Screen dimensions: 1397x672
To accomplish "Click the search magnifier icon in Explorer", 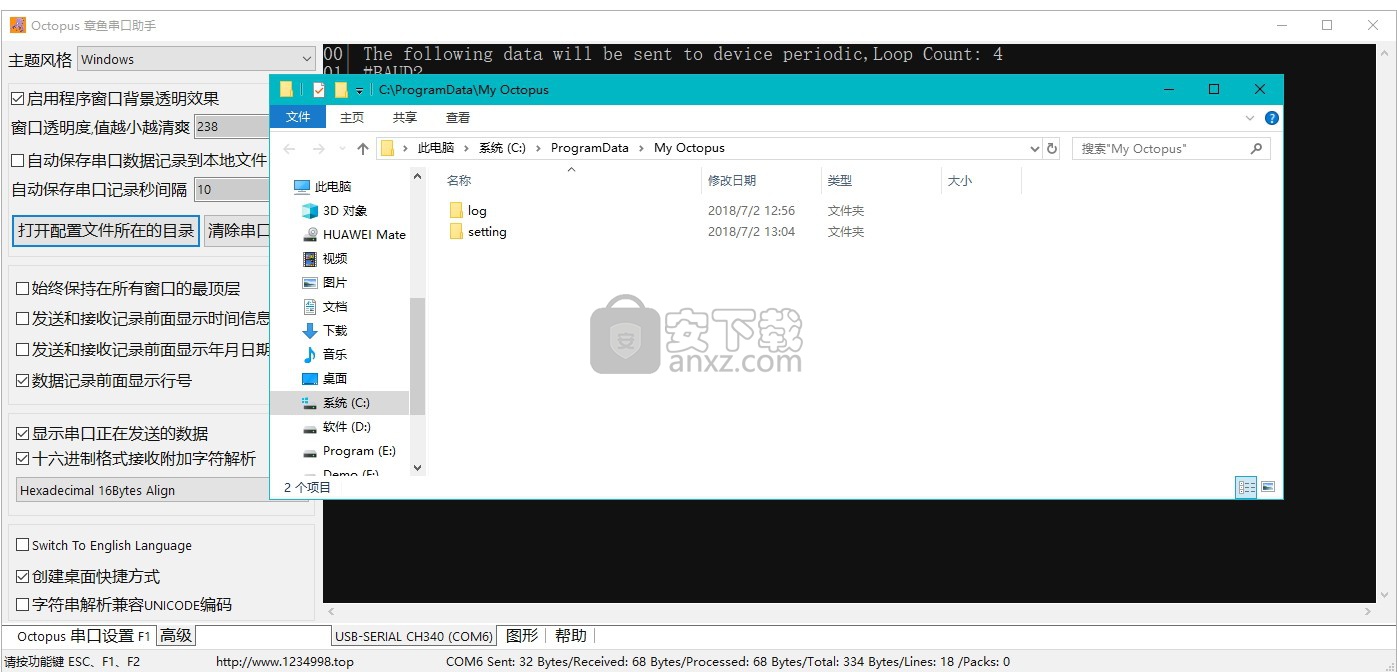I will pyautogui.click(x=1257, y=148).
